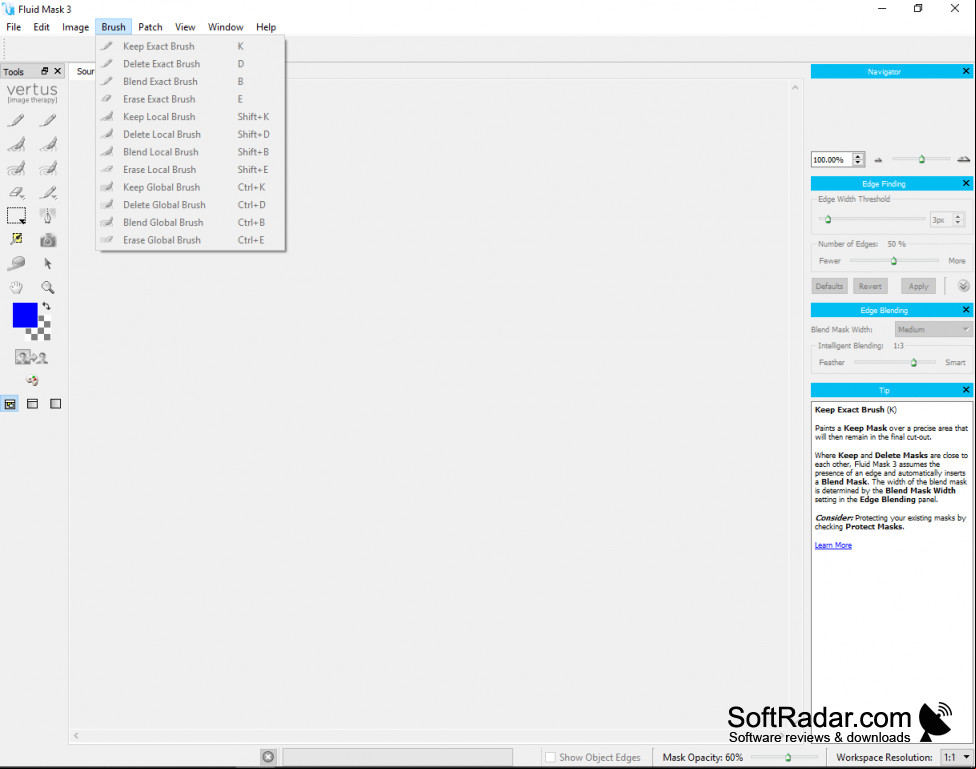
Task: Select the Keep Exact Brush tool in Tools panel
Action: [16, 120]
